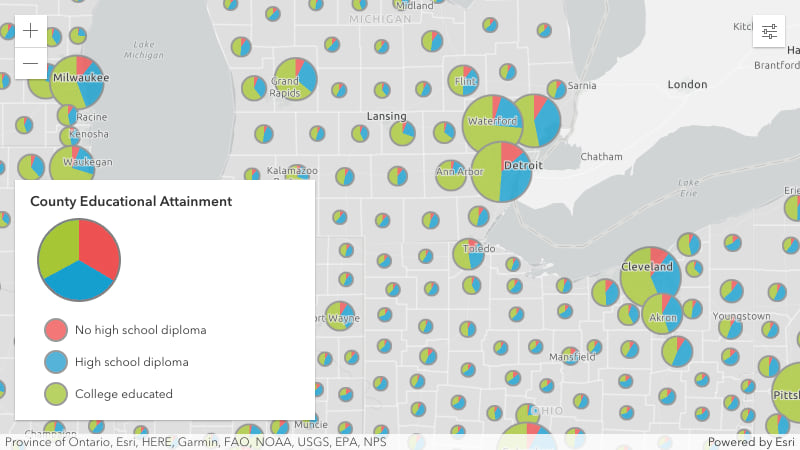The image size is (800, 450).
Task: Click the Grand Rapids pie chart symbol
Action: [295, 79]
